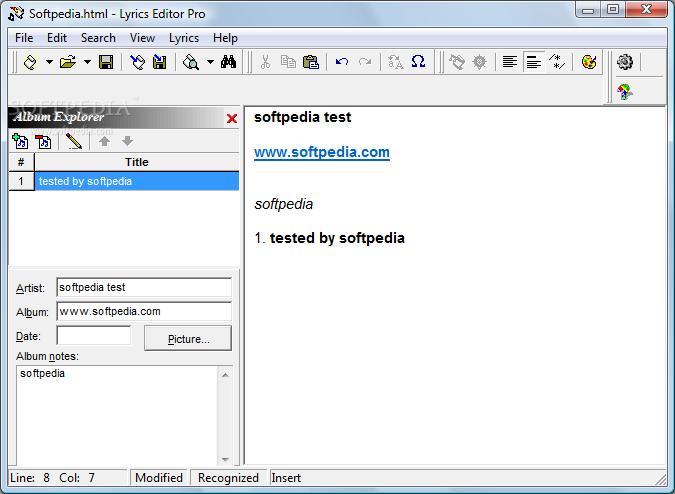Insert special character Omega icon

418,62
